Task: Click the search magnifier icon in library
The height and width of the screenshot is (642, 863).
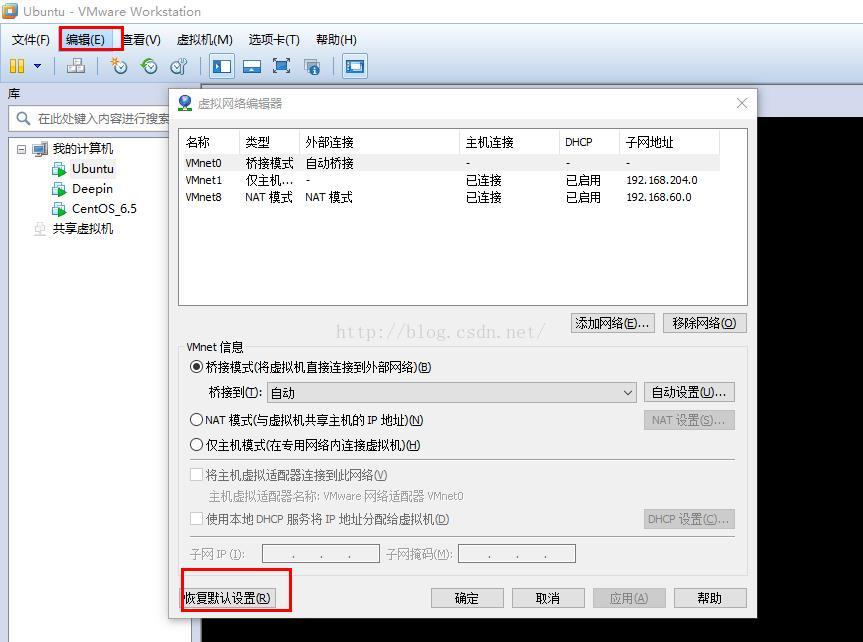Action: 23,118
